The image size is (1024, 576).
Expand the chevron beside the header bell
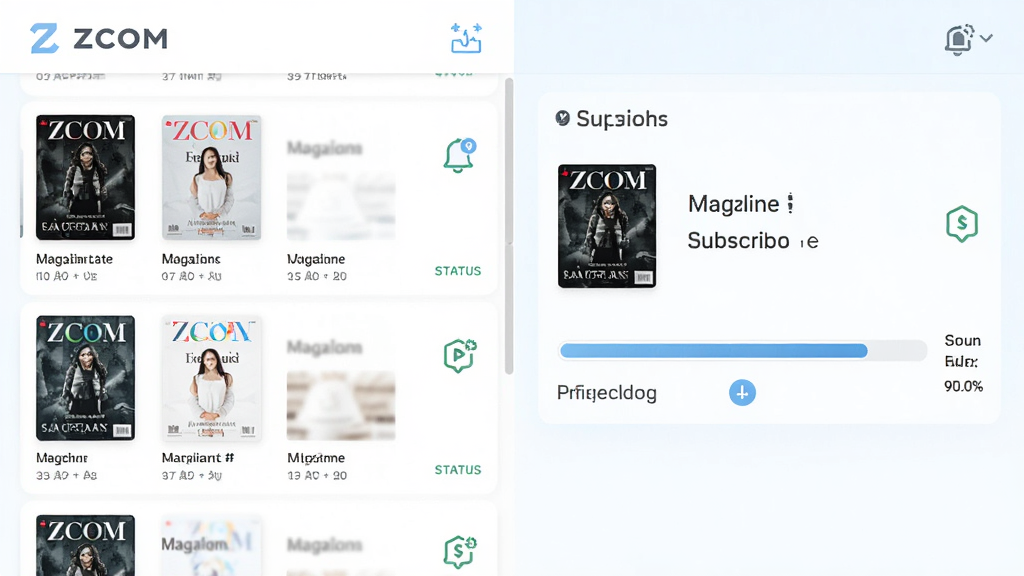[986, 39]
